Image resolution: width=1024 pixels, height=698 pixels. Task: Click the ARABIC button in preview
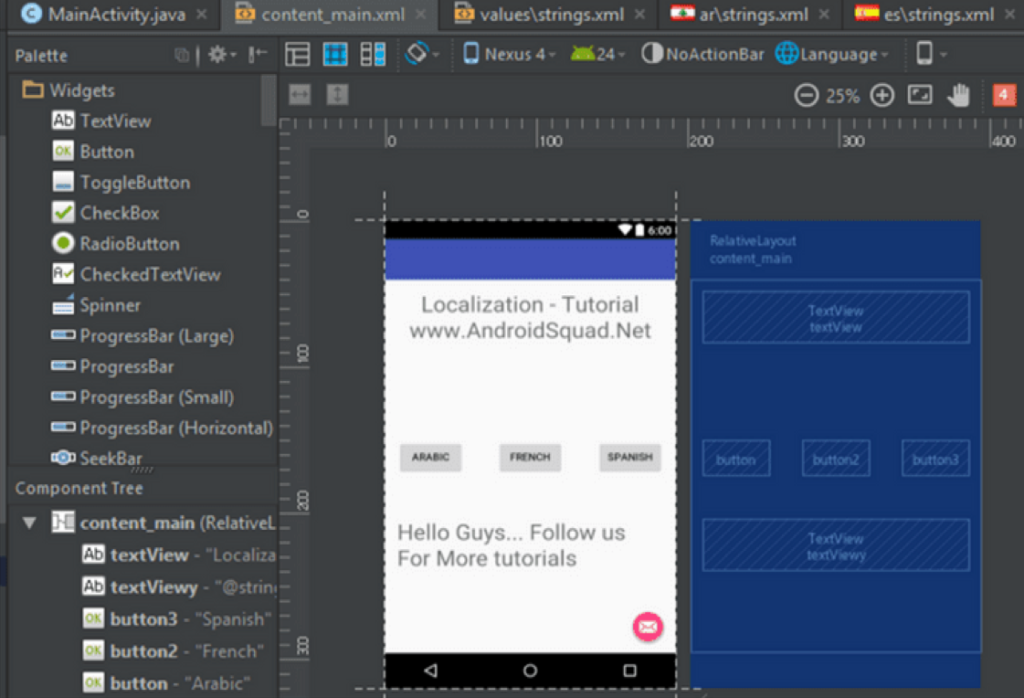[x=430, y=457]
